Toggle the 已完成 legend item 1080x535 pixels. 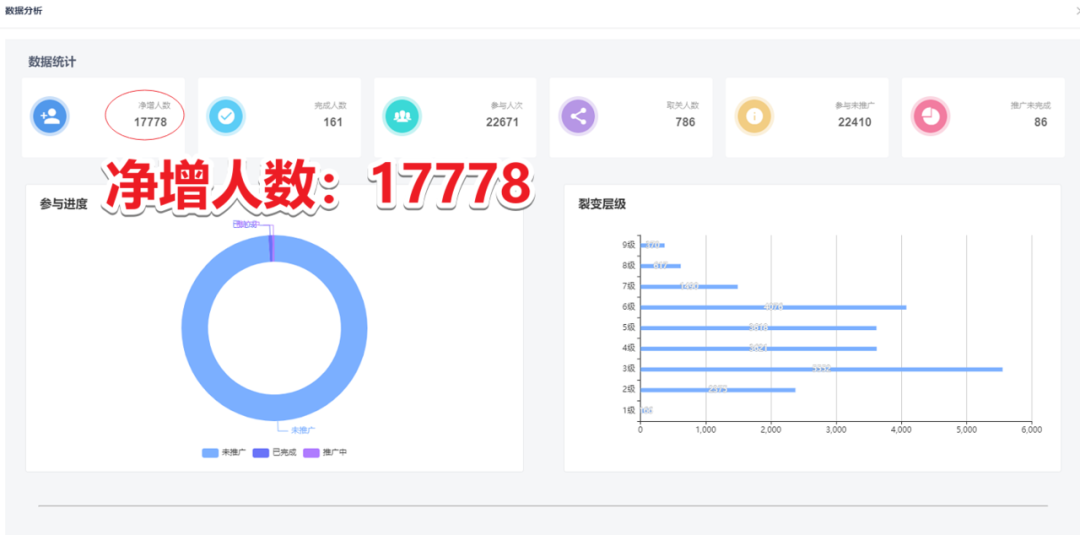274,452
